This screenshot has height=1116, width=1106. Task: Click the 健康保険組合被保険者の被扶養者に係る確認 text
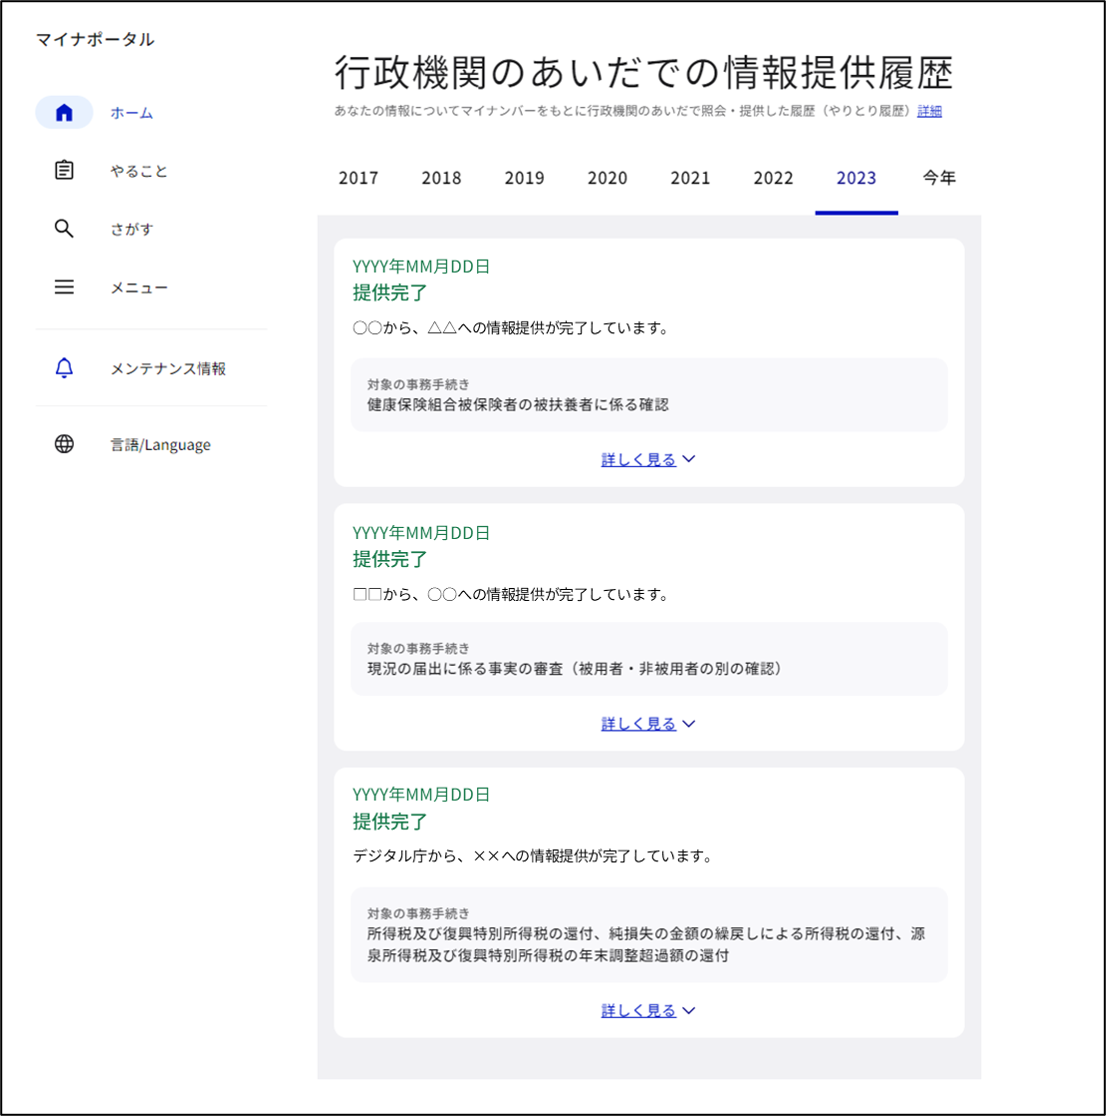click(517, 405)
